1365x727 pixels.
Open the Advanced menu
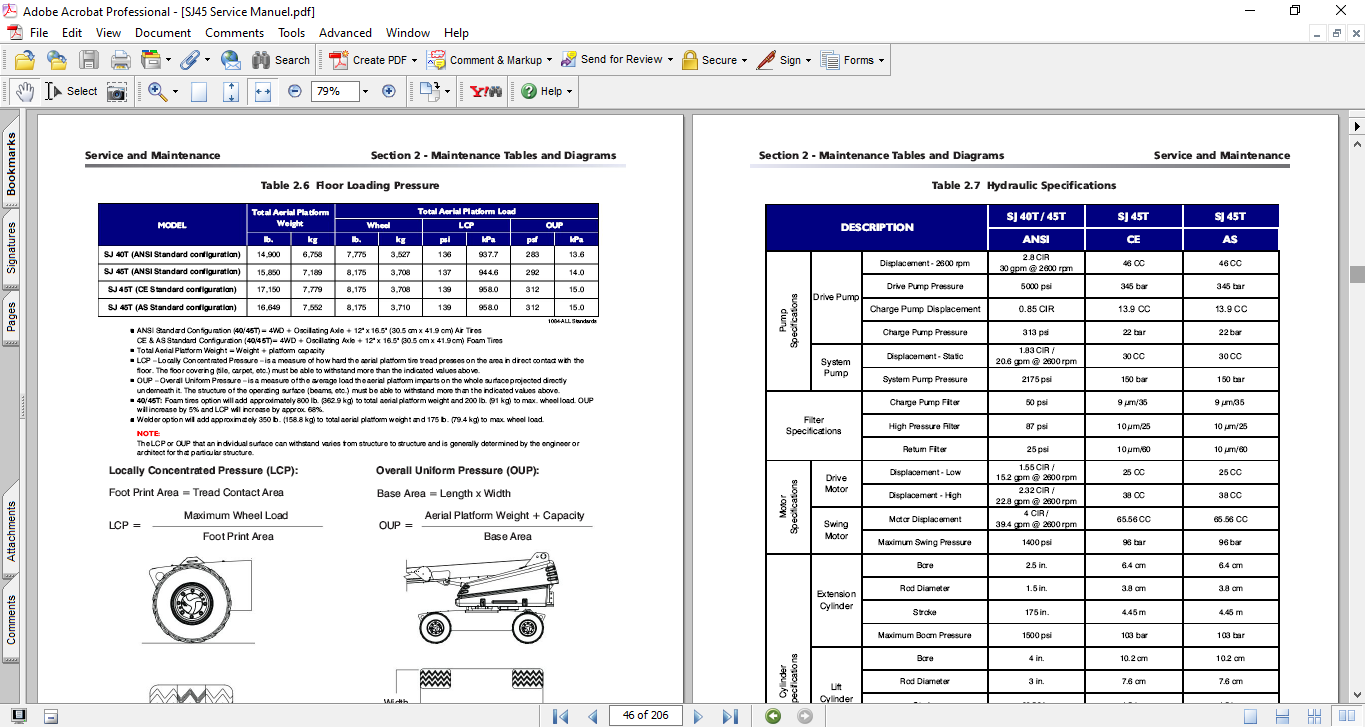click(343, 33)
